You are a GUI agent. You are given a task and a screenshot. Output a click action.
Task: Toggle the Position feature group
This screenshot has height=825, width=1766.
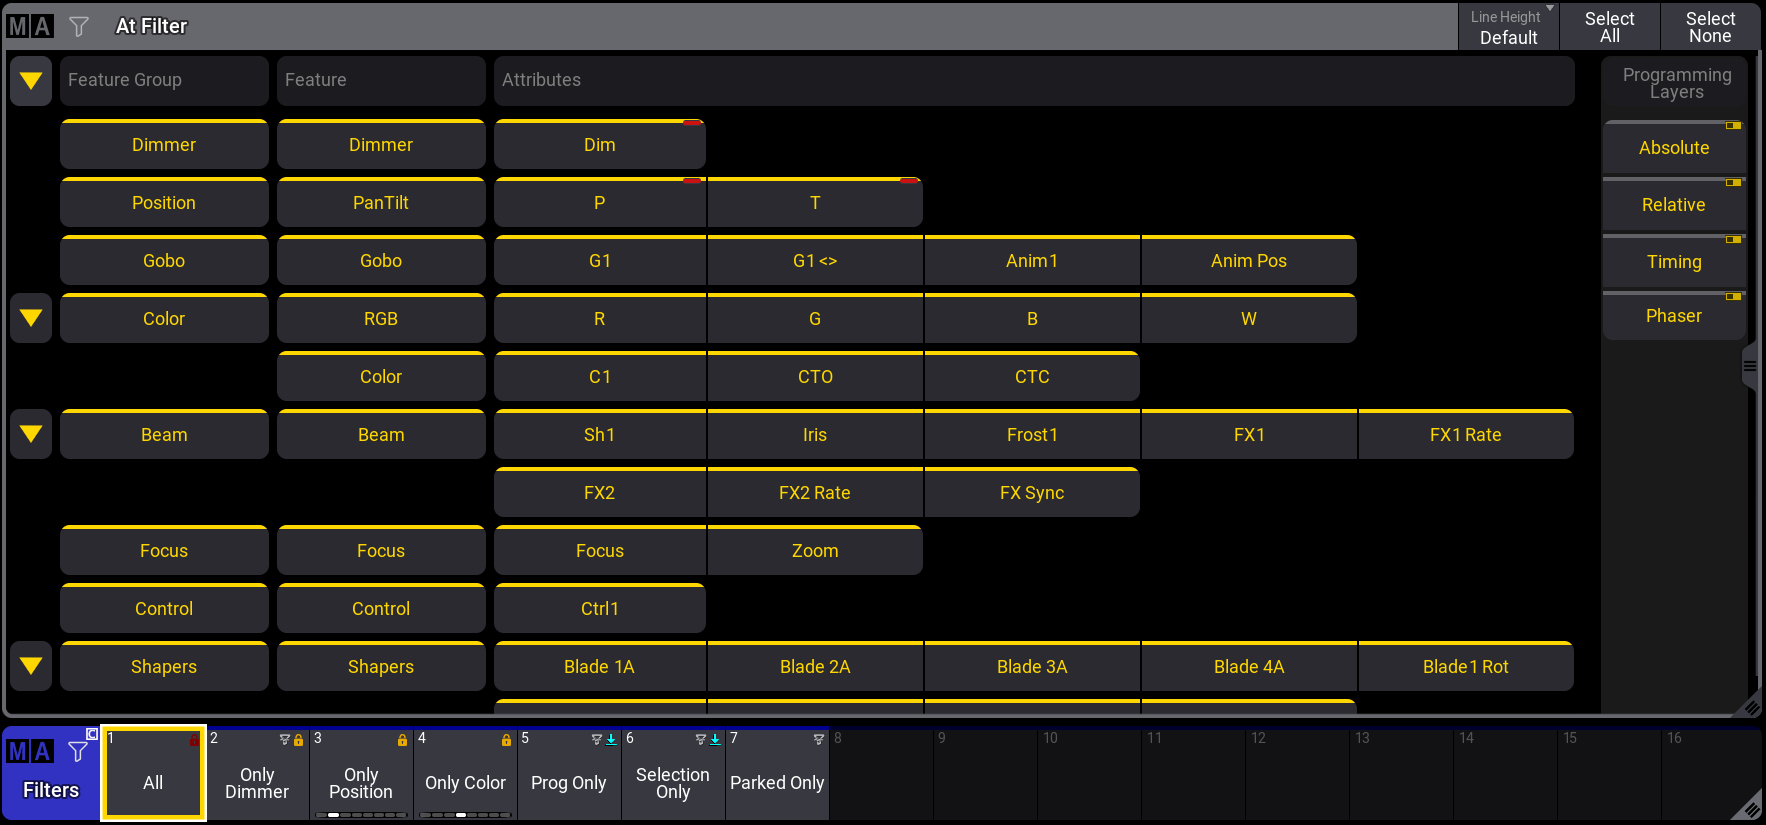[x=164, y=203]
